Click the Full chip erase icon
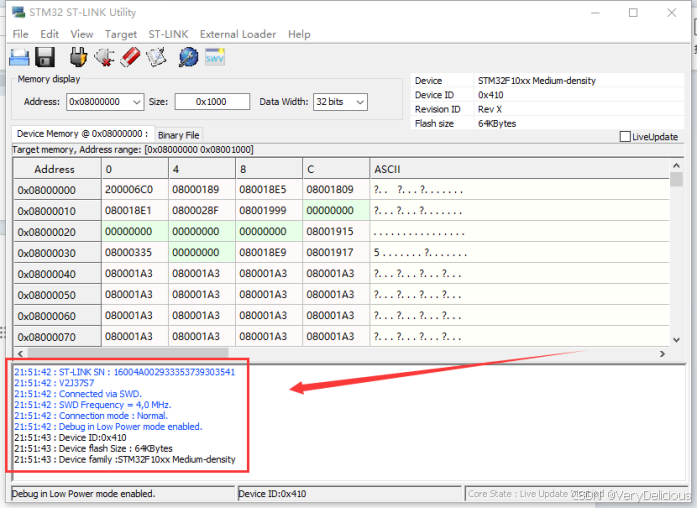The height and width of the screenshot is (509, 698). point(130,57)
